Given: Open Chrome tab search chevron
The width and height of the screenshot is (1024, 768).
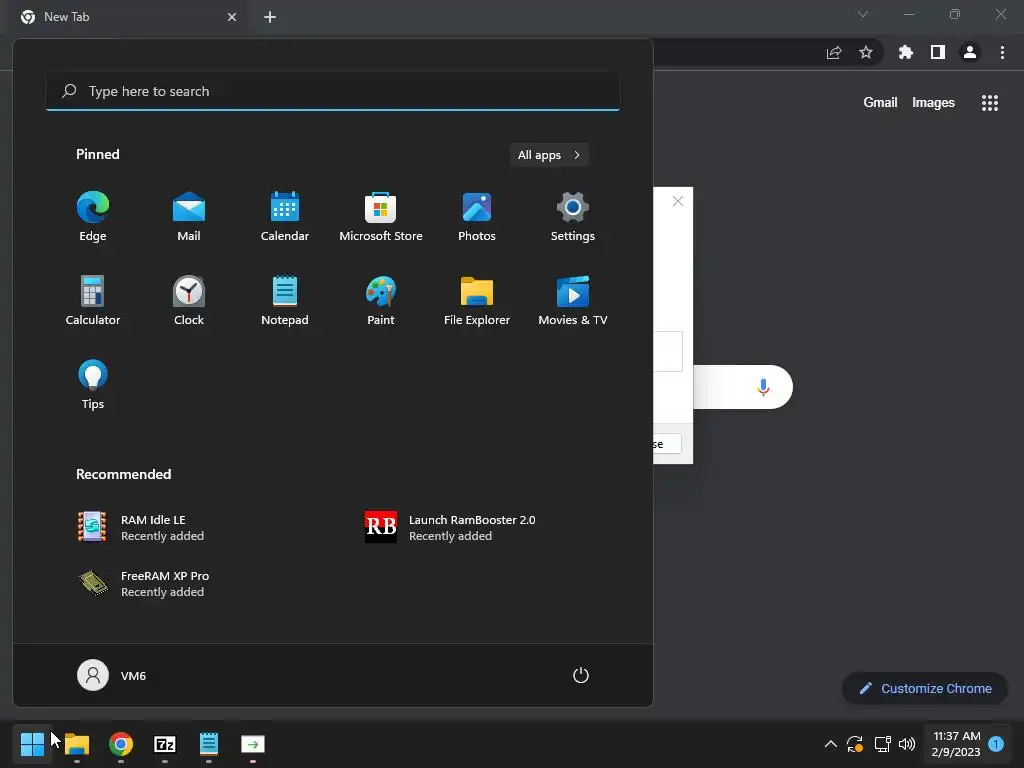Looking at the screenshot, I should (x=863, y=14).
